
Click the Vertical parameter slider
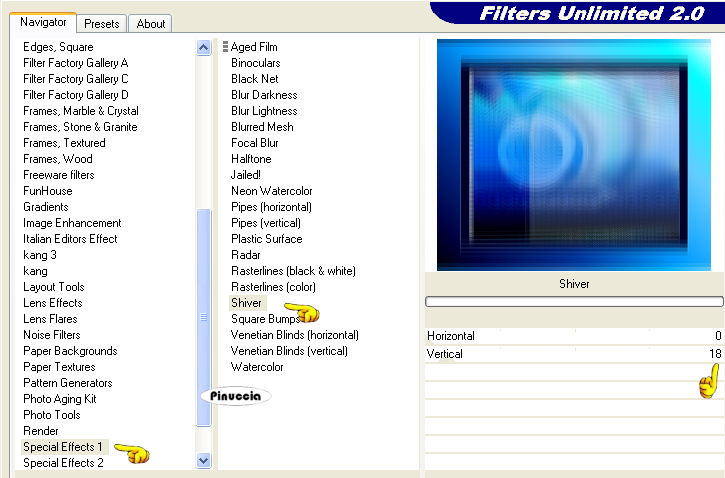click(x=574, y=354)
